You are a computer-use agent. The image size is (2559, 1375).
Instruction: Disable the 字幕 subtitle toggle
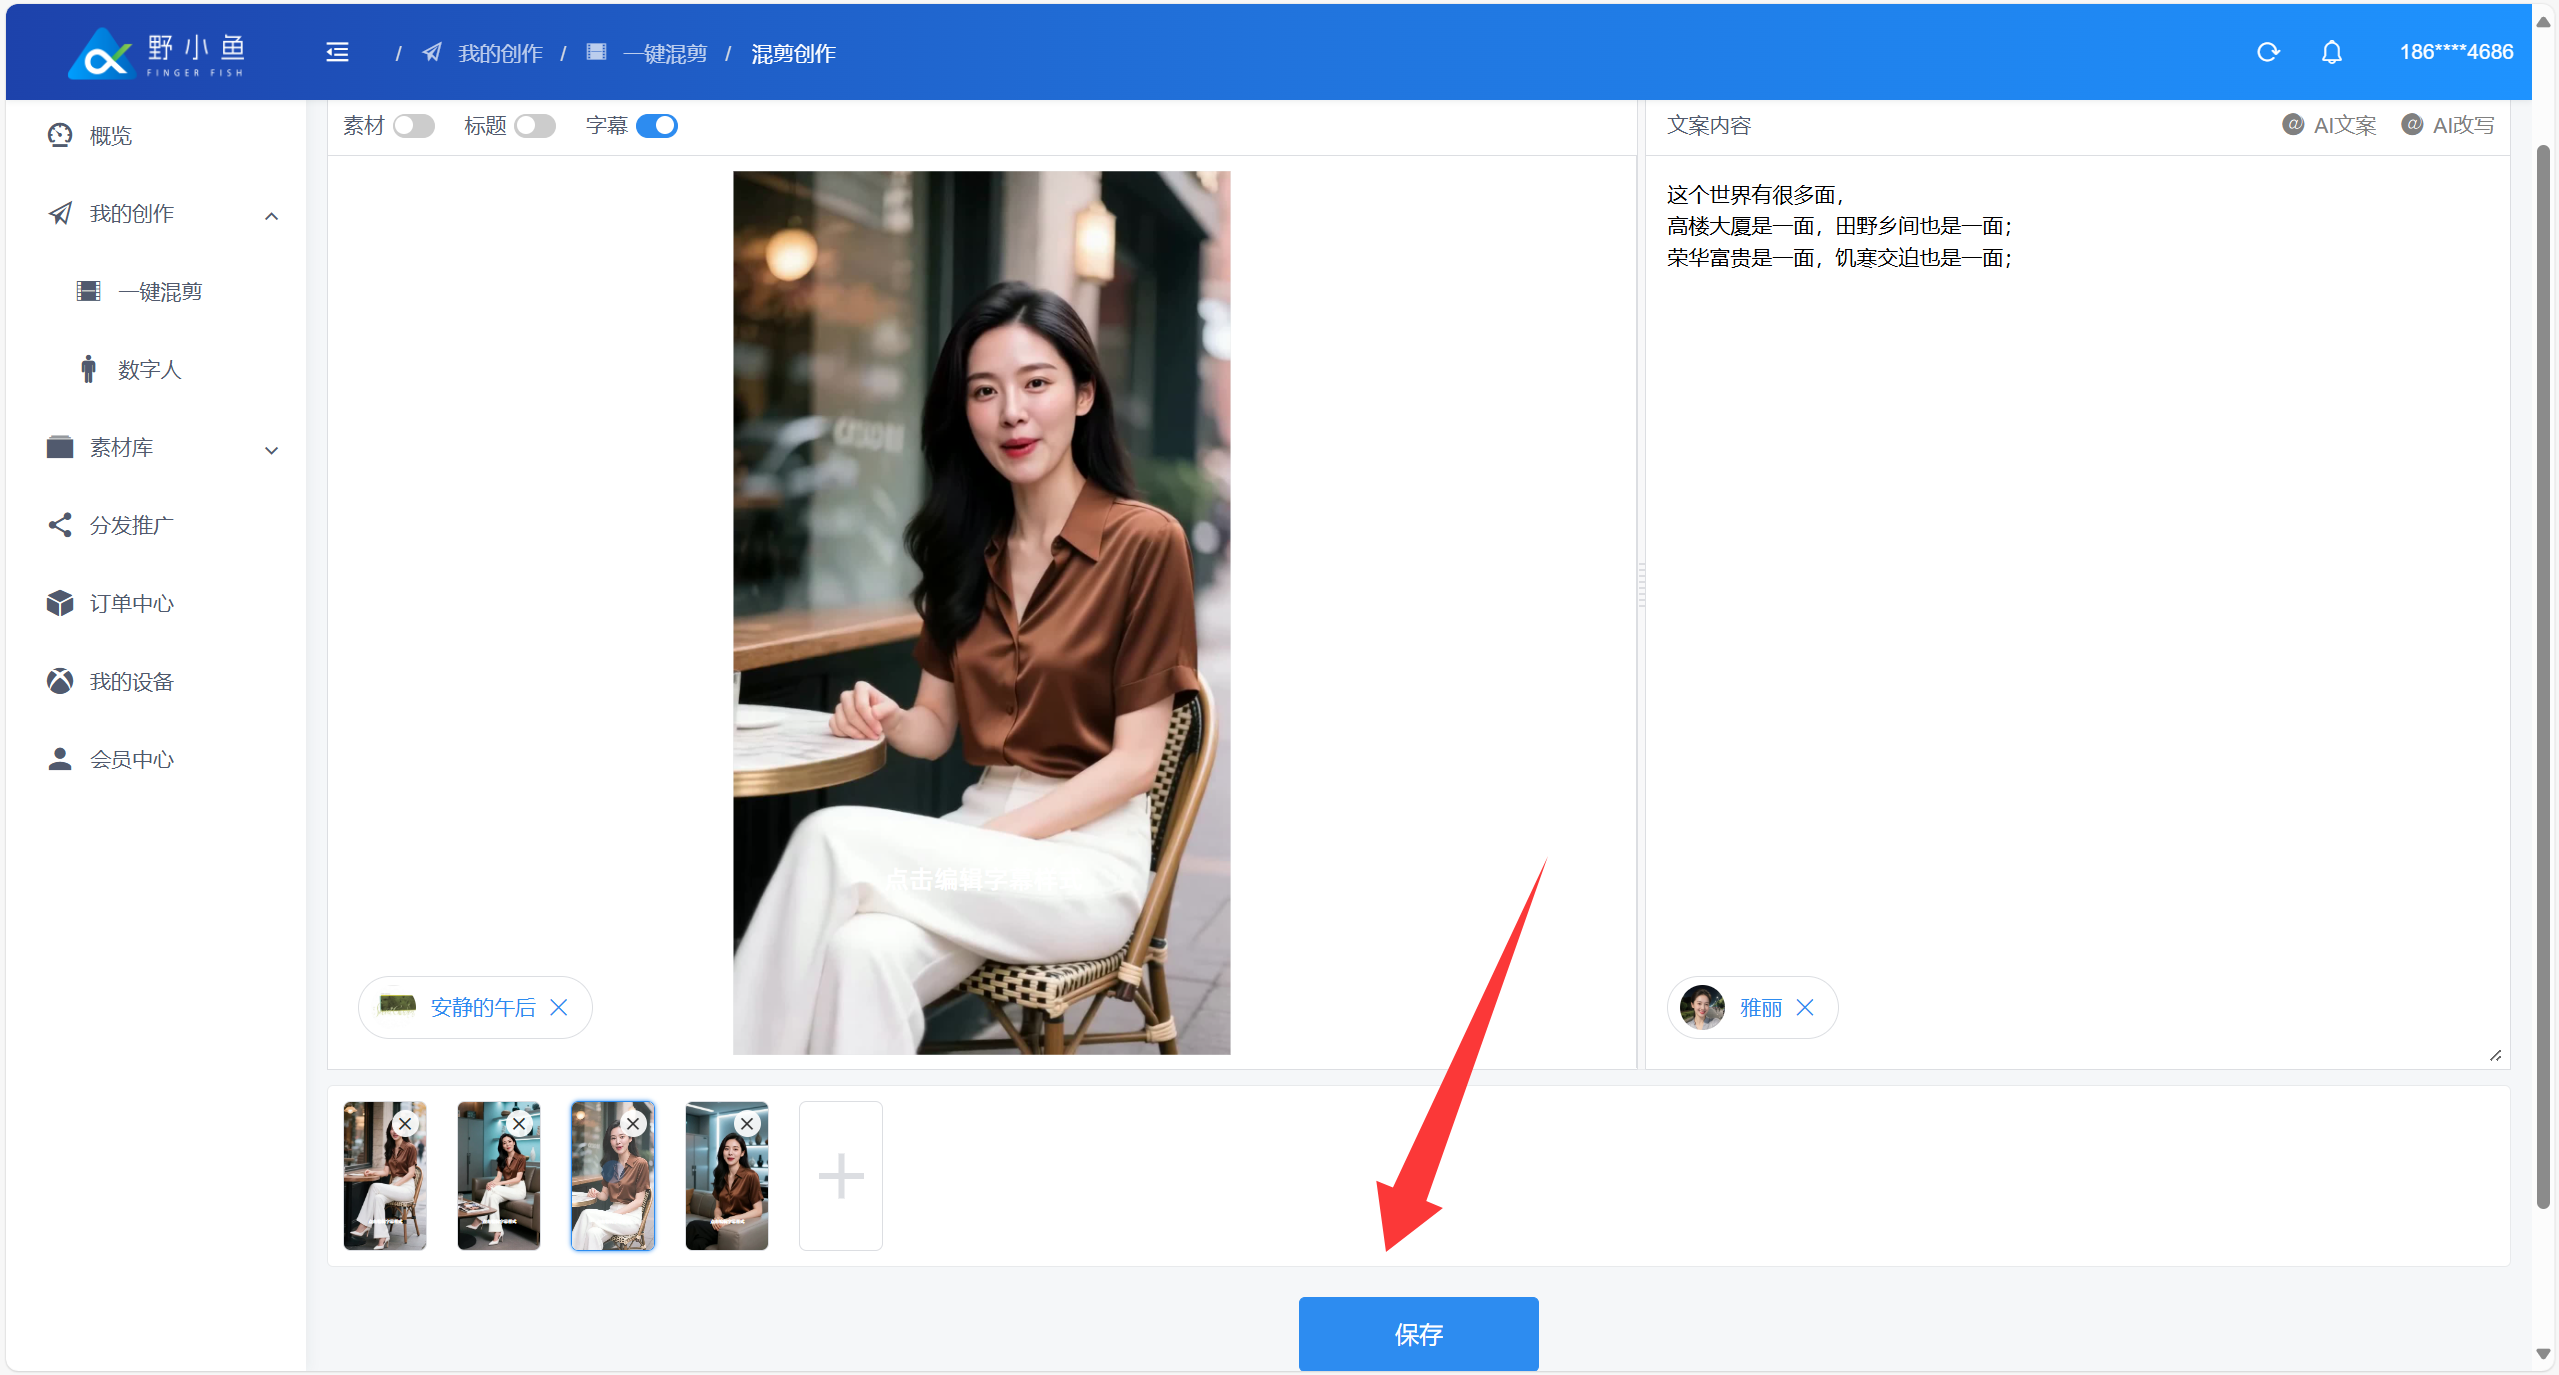[657, 126]
